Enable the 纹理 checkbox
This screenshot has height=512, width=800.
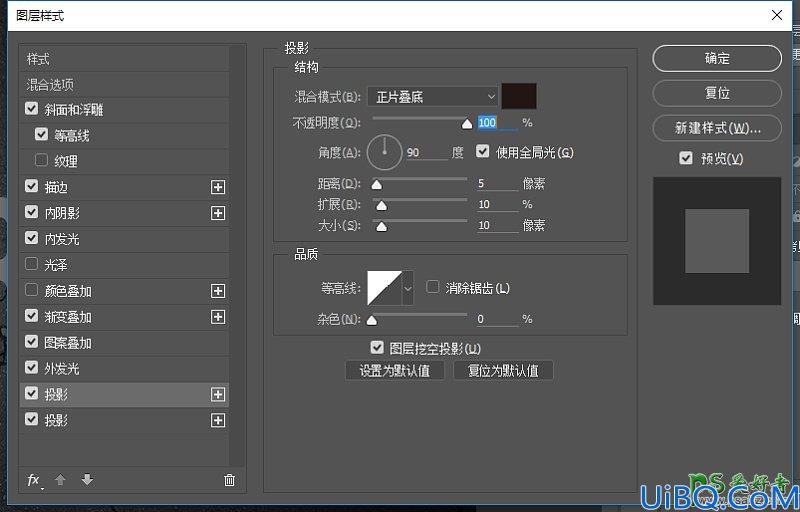pos(41,160)
